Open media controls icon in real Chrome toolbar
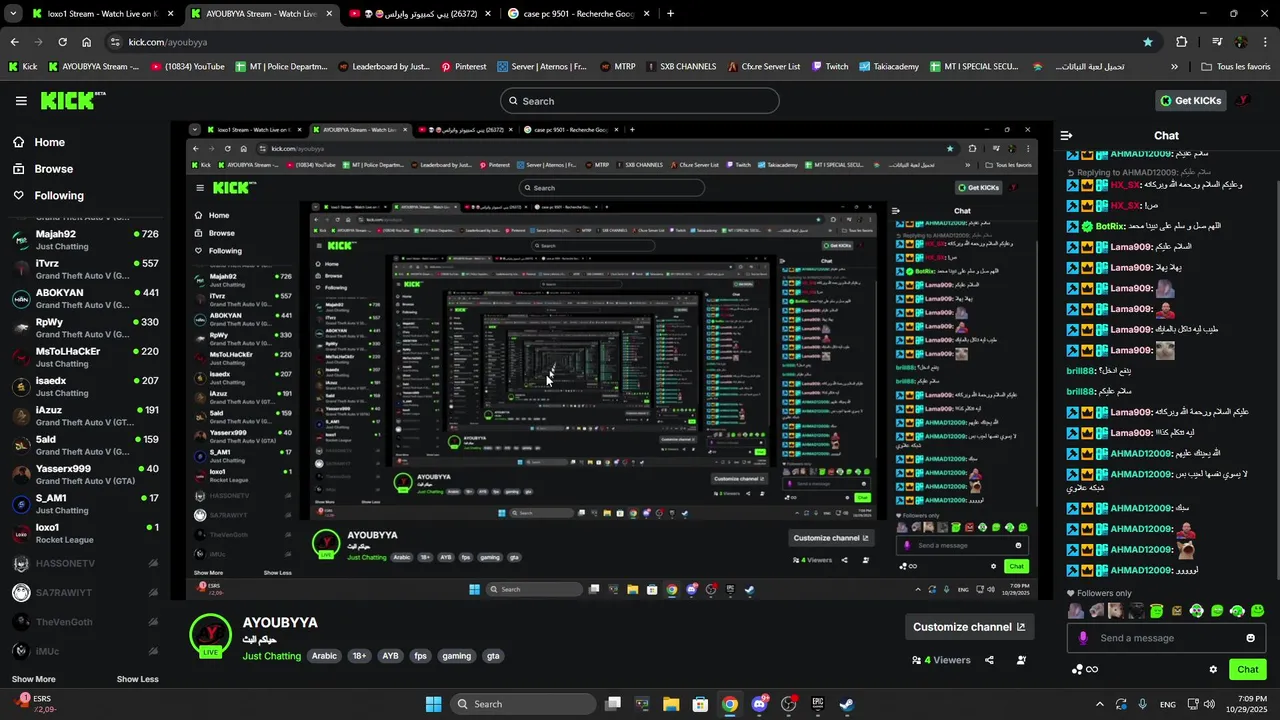The height and width of the screenshot is (720, 1280). 1216,42
